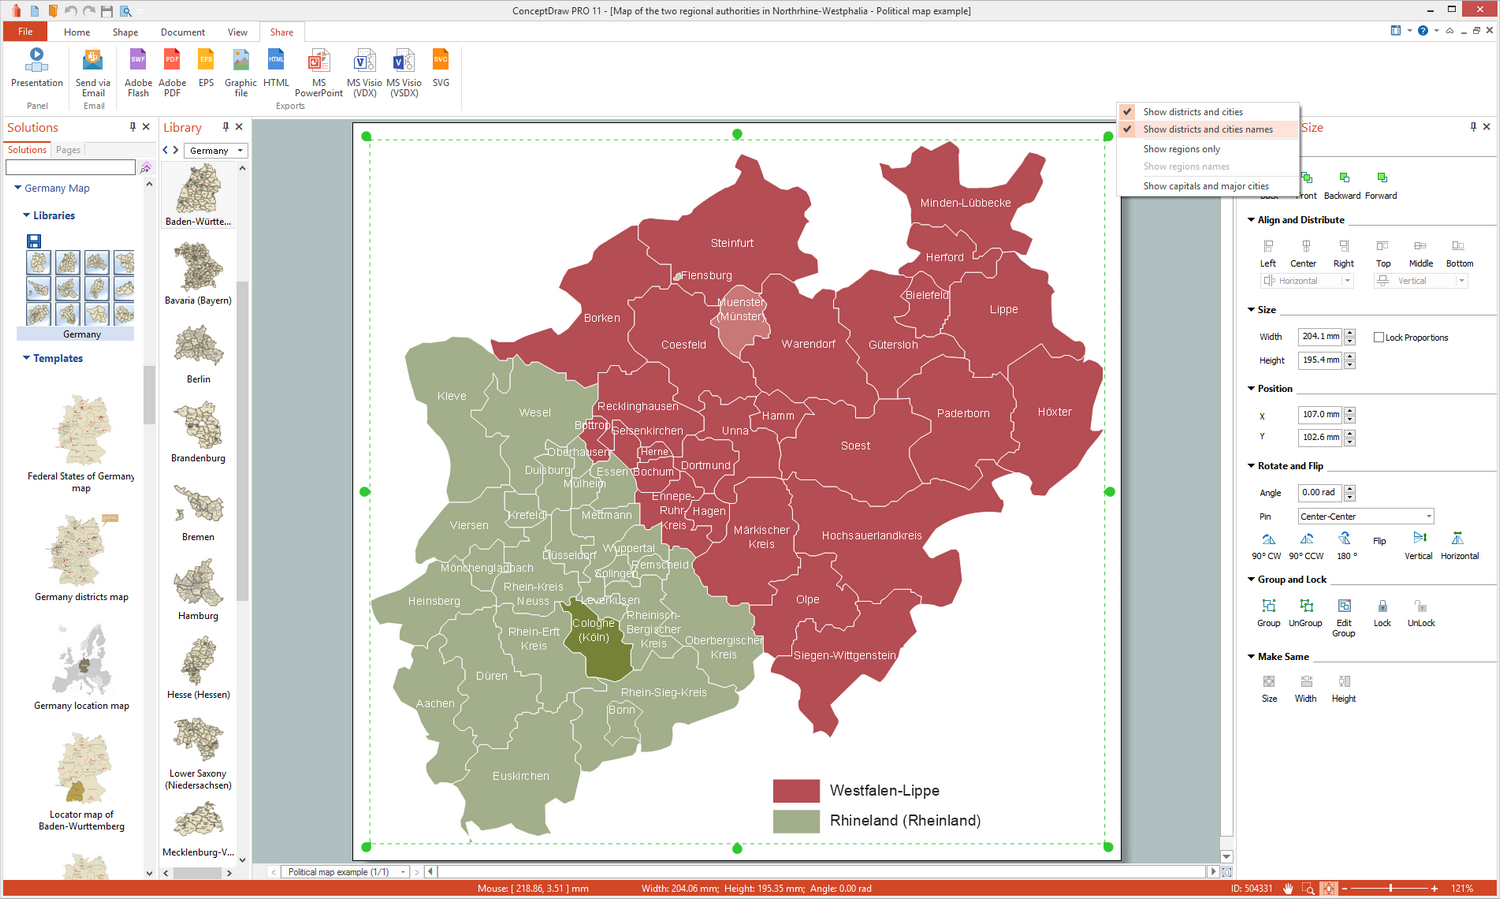Align selection to Center
Viewport: 1500px width, 899px height.
coord(1304,254)
